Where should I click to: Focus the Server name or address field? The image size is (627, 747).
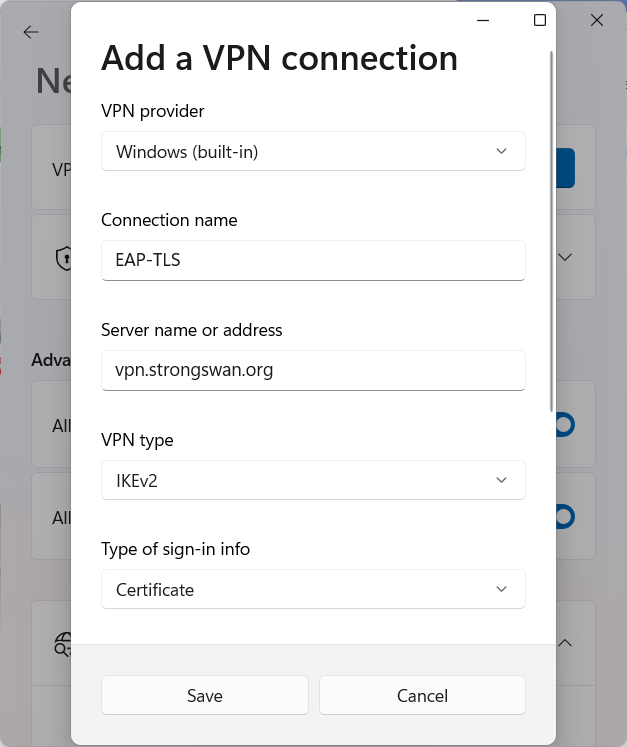313,370
